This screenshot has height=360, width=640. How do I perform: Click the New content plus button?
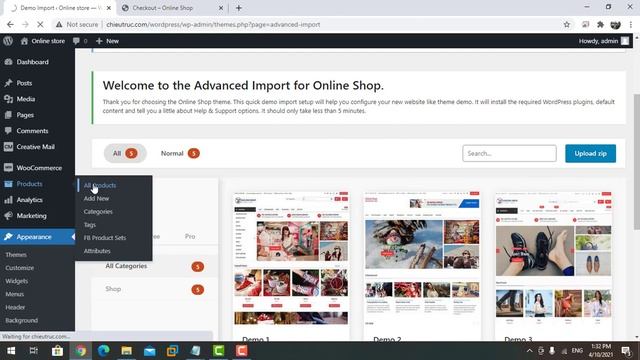pyautogui.click(x=107, y=41)
